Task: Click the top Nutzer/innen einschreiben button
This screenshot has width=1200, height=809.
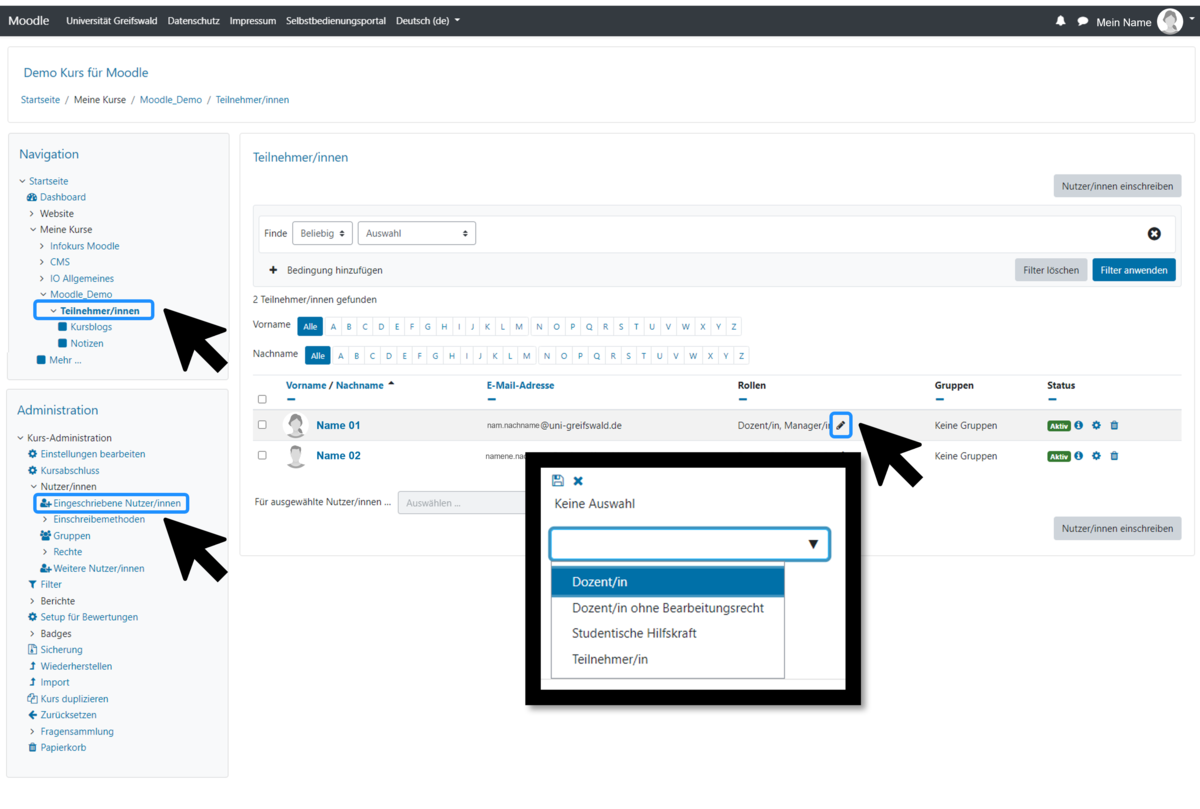Action: [x=1117, y=186]
